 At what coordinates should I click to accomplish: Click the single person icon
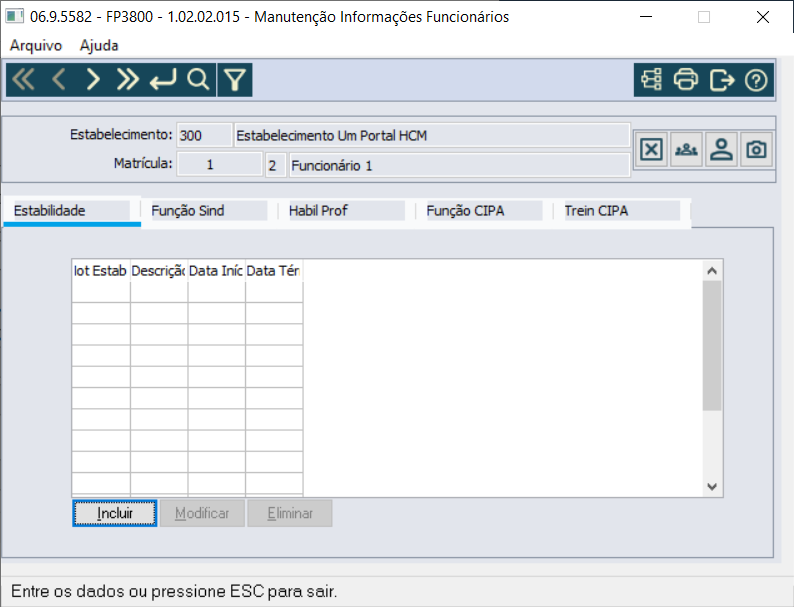tap(721, 149)
